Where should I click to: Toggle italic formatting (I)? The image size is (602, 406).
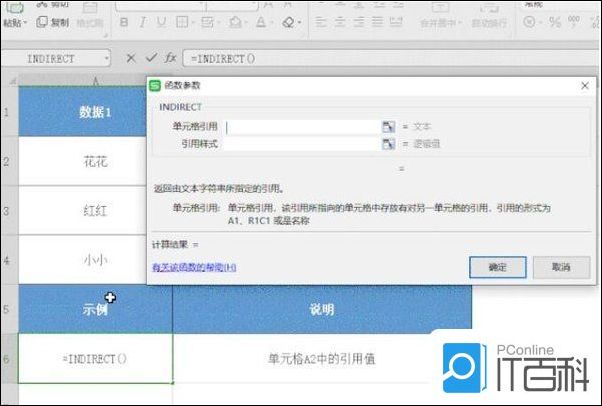[143, 22]
